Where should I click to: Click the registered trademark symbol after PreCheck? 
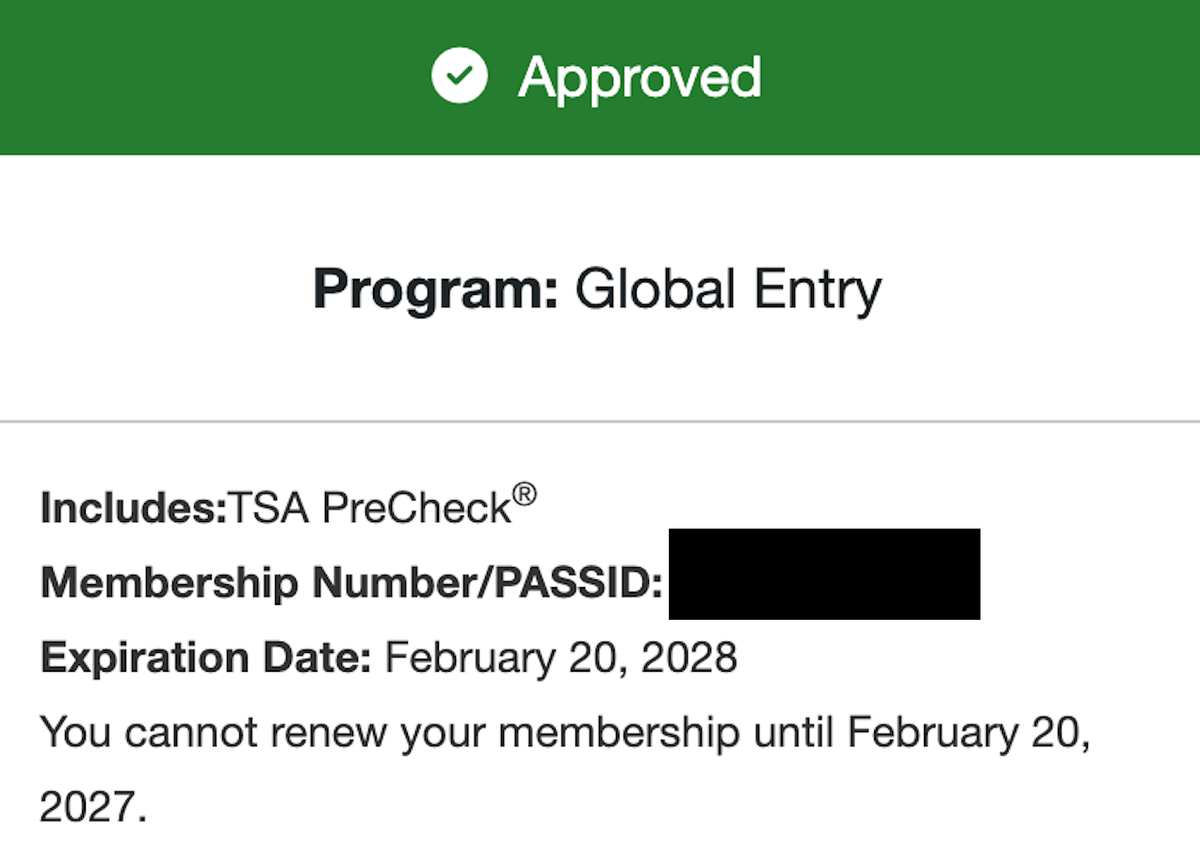coord(524,495)
